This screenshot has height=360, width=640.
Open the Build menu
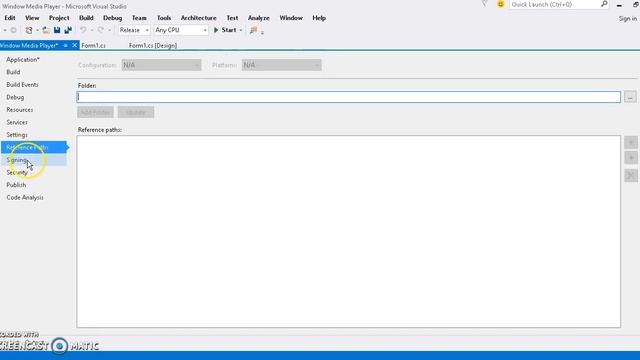[x=86, y=18]
